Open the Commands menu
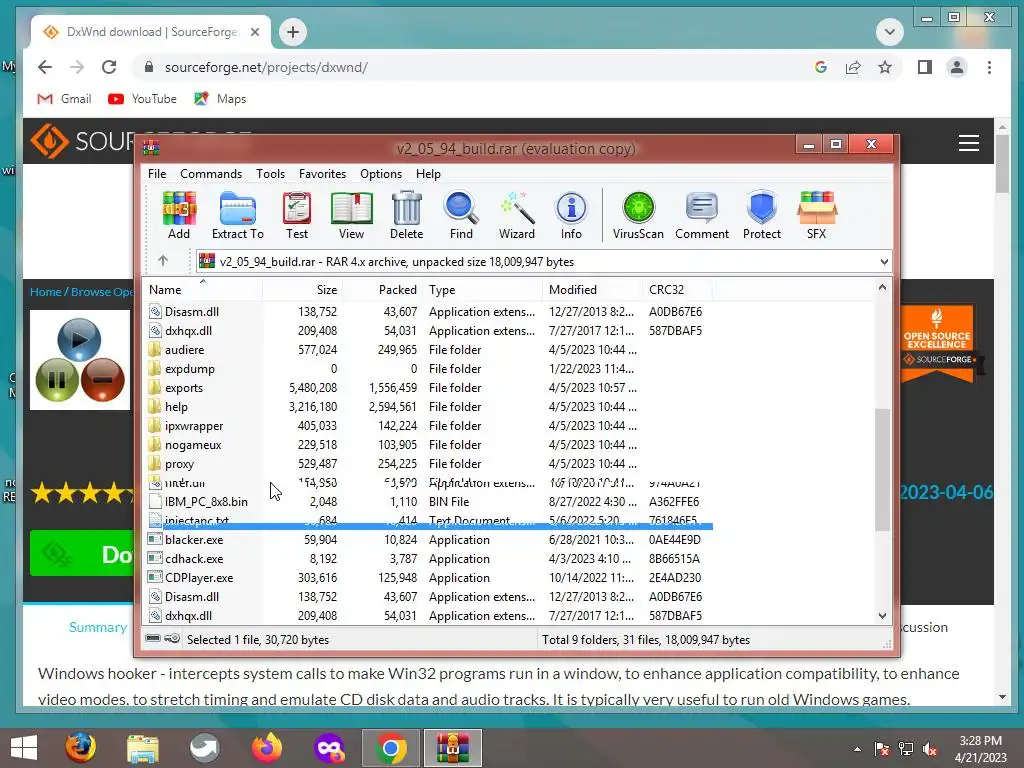This screenshot has width=1024, height=768. (x=211, y=174)
